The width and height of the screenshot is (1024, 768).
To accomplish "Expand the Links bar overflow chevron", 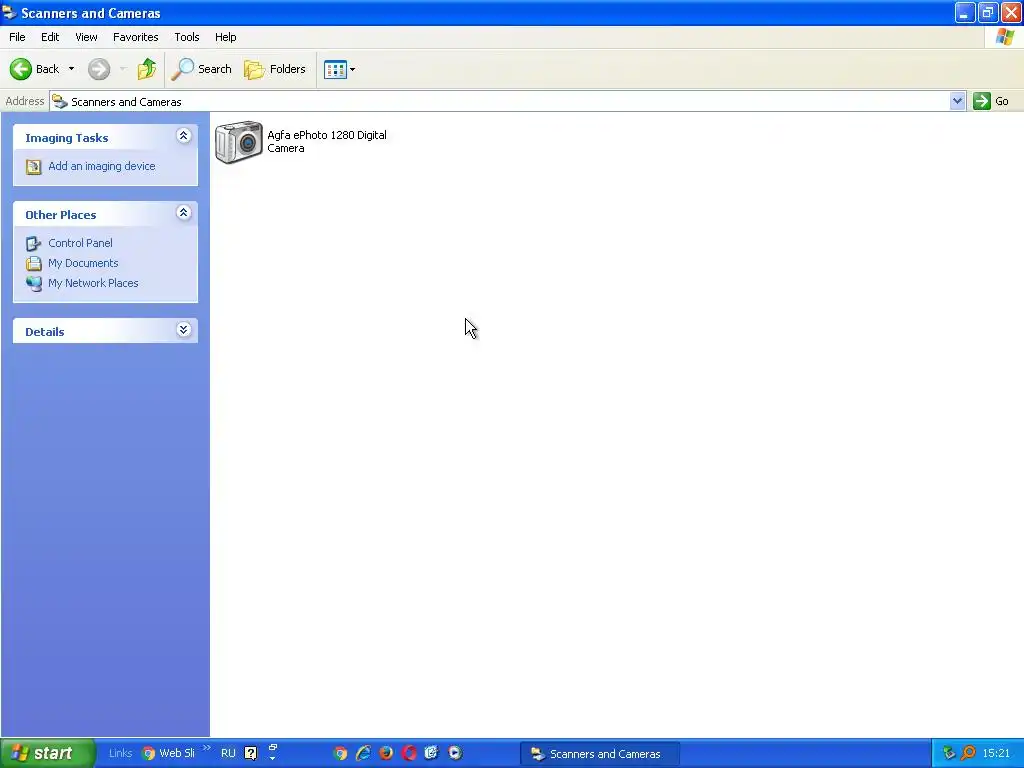I will pyautogui.click(x=206, y=748).
